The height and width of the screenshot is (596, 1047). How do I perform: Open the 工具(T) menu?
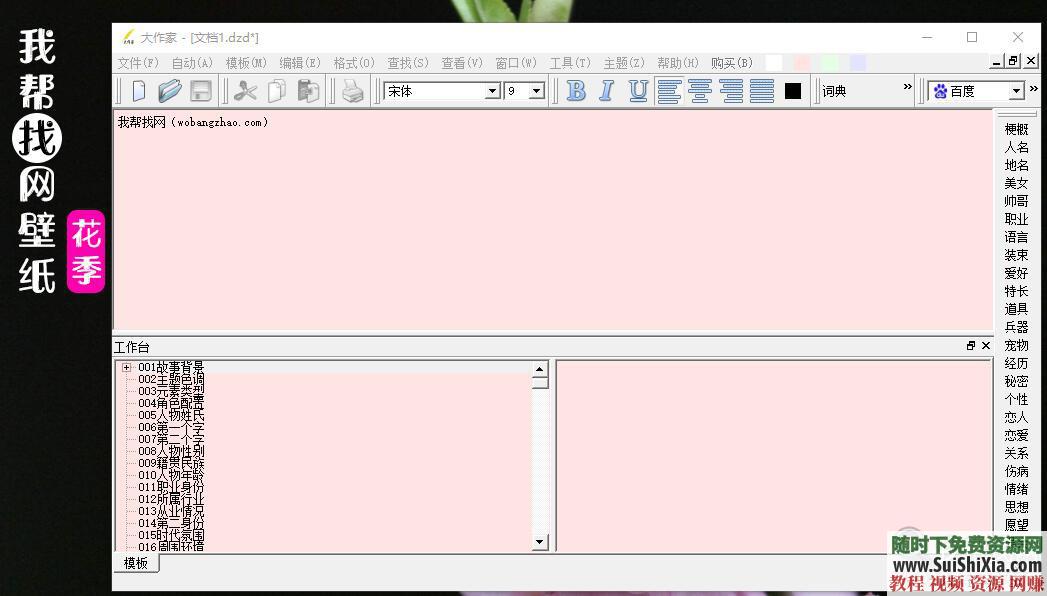pos(570,63)
